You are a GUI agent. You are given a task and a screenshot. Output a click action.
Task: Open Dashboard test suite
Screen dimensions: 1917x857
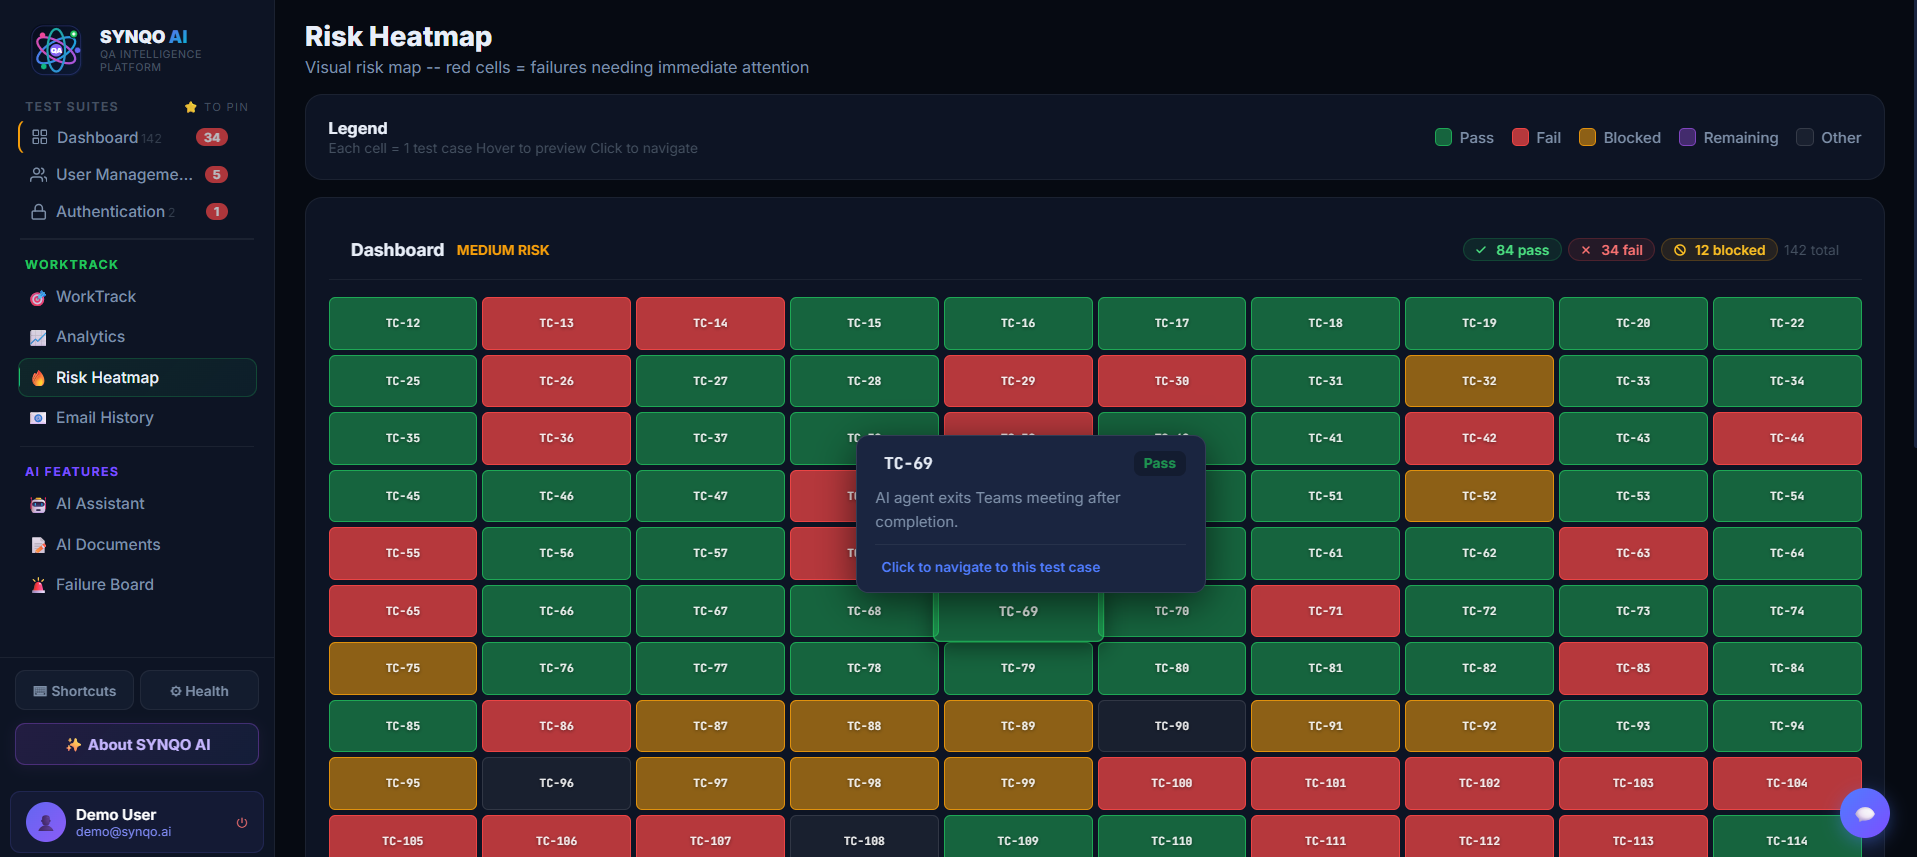pos(137,138)
